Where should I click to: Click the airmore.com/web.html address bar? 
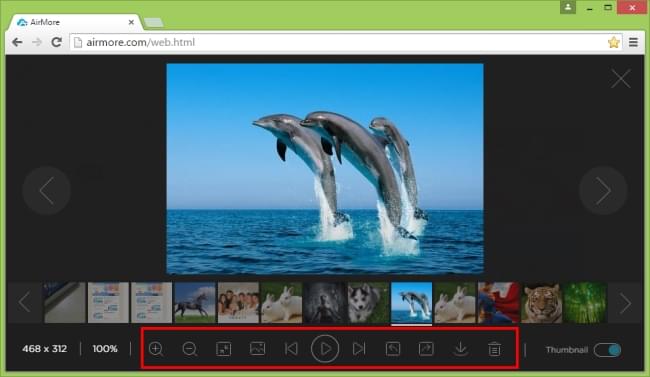pyautogui.click(x=346, y=42)
